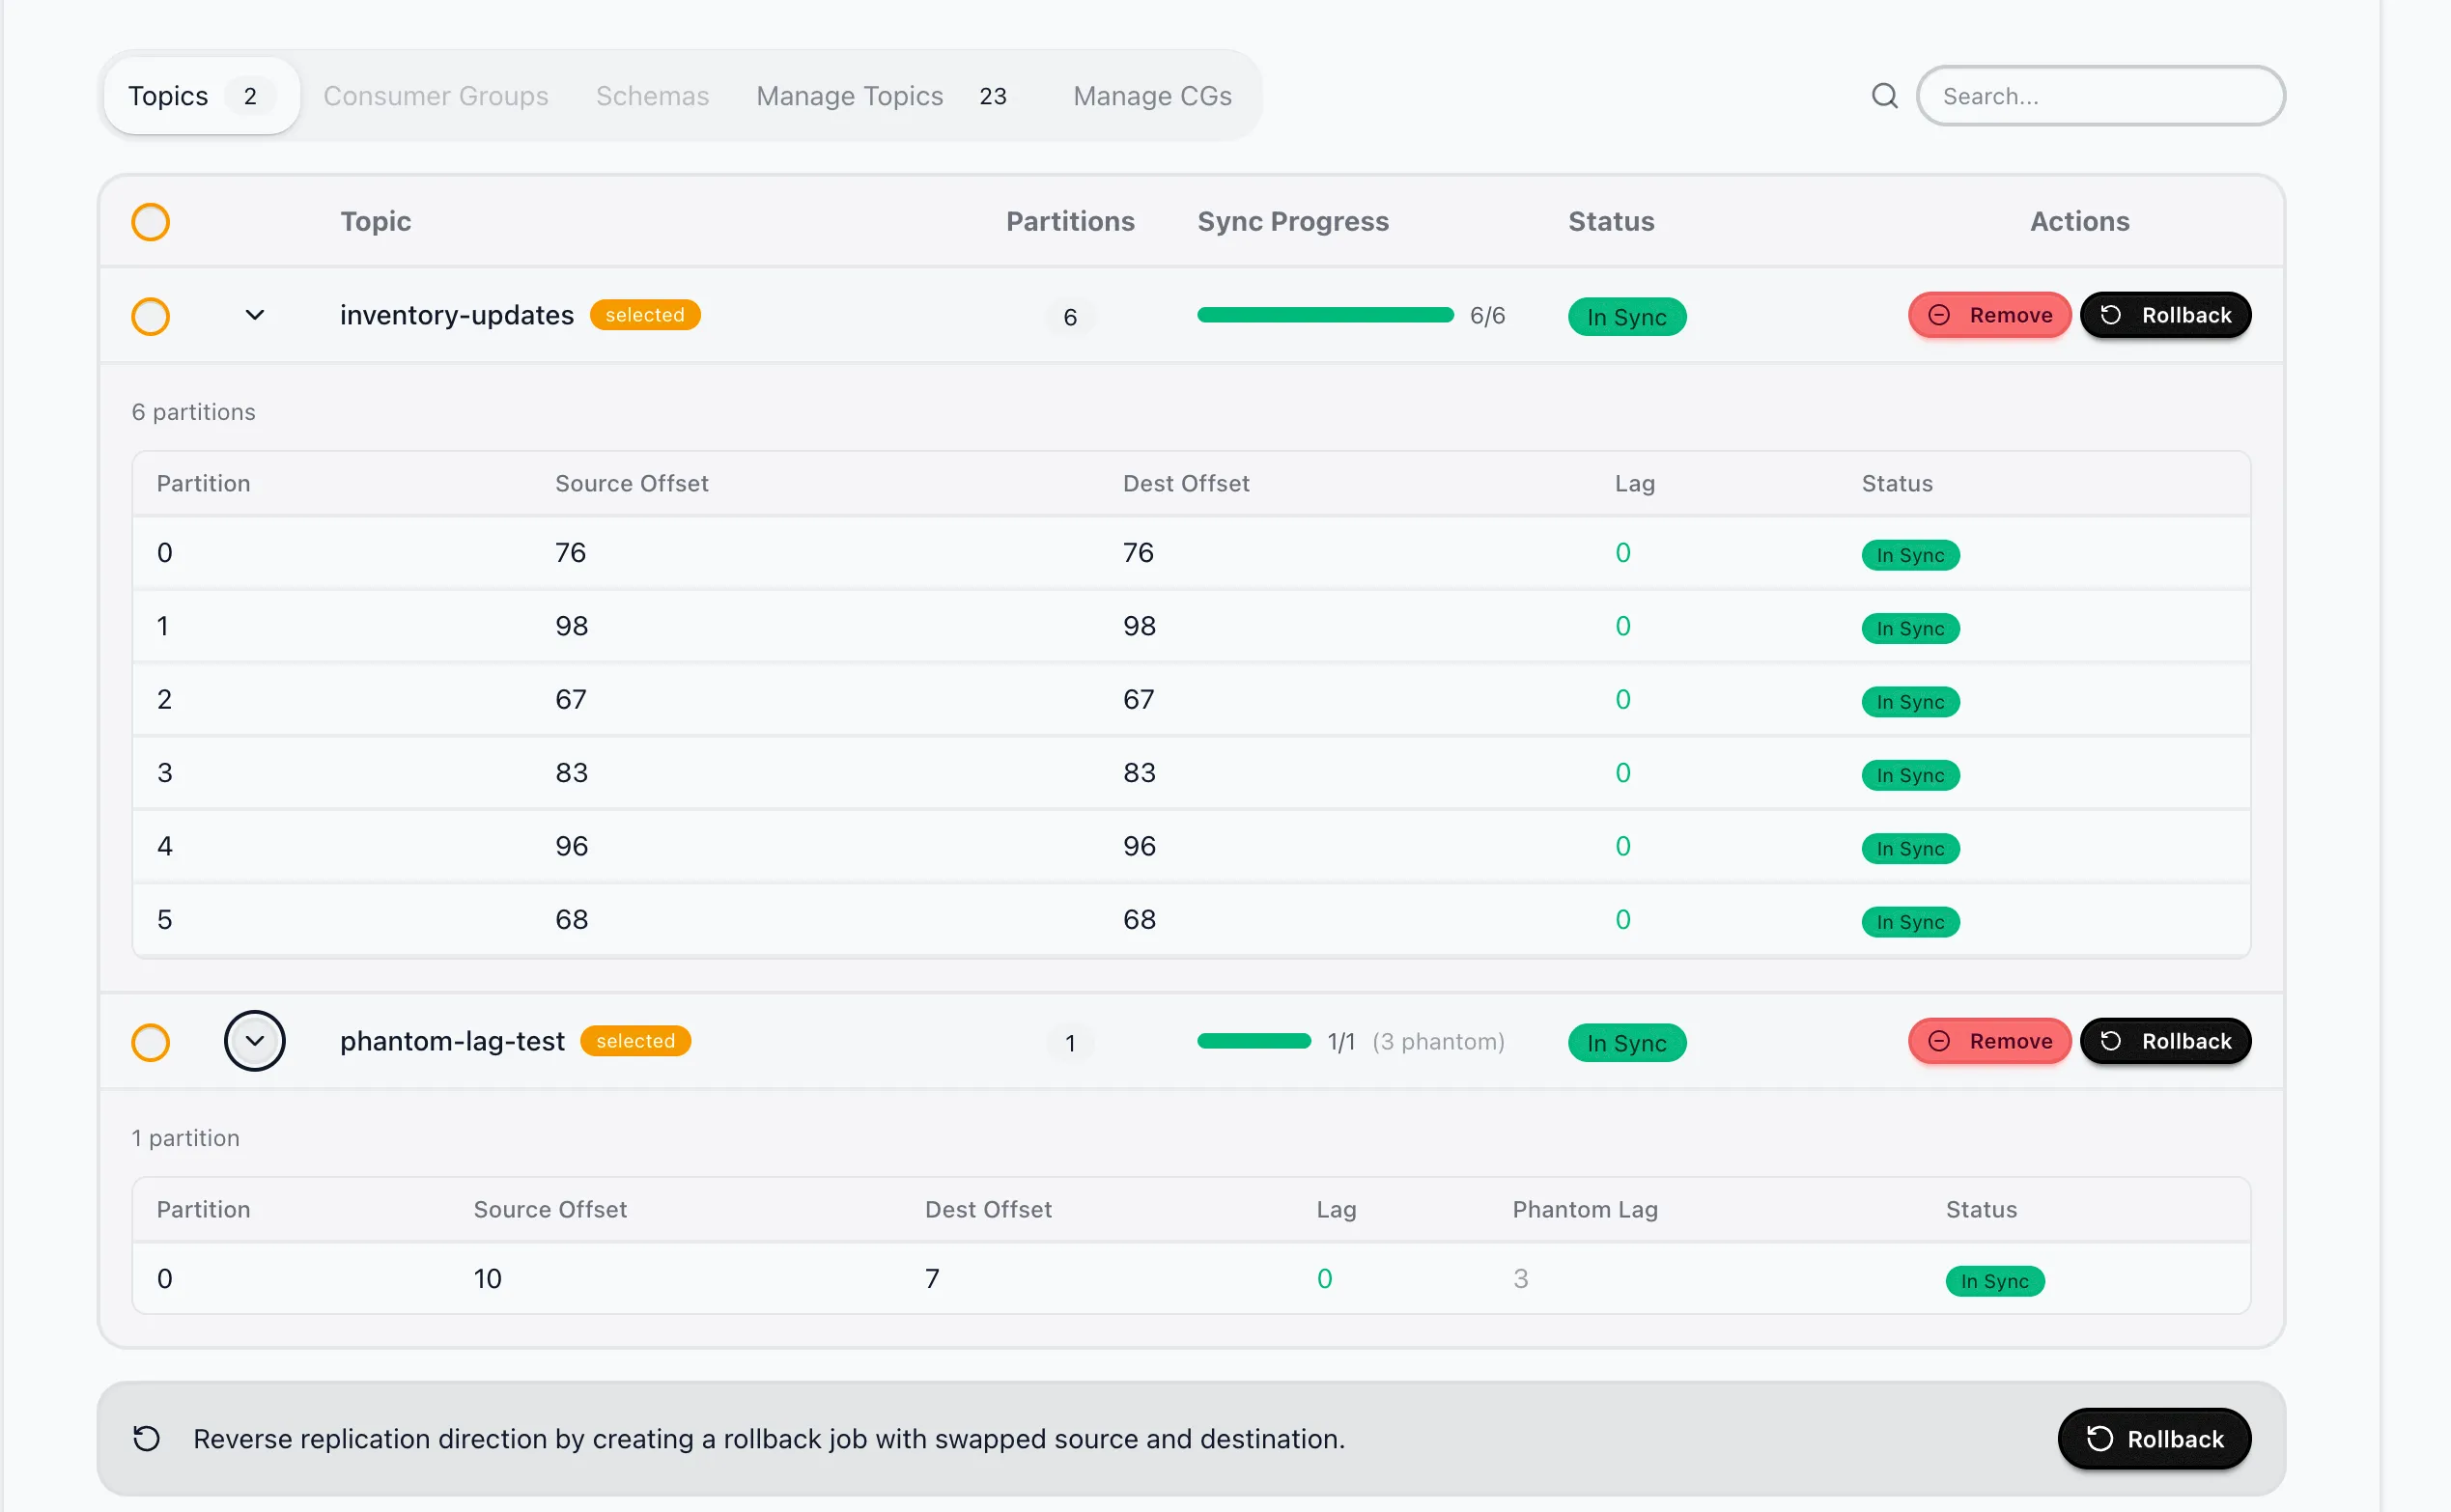
Task: Switch to the Consumer Groups tab
Action: point(435,96)
